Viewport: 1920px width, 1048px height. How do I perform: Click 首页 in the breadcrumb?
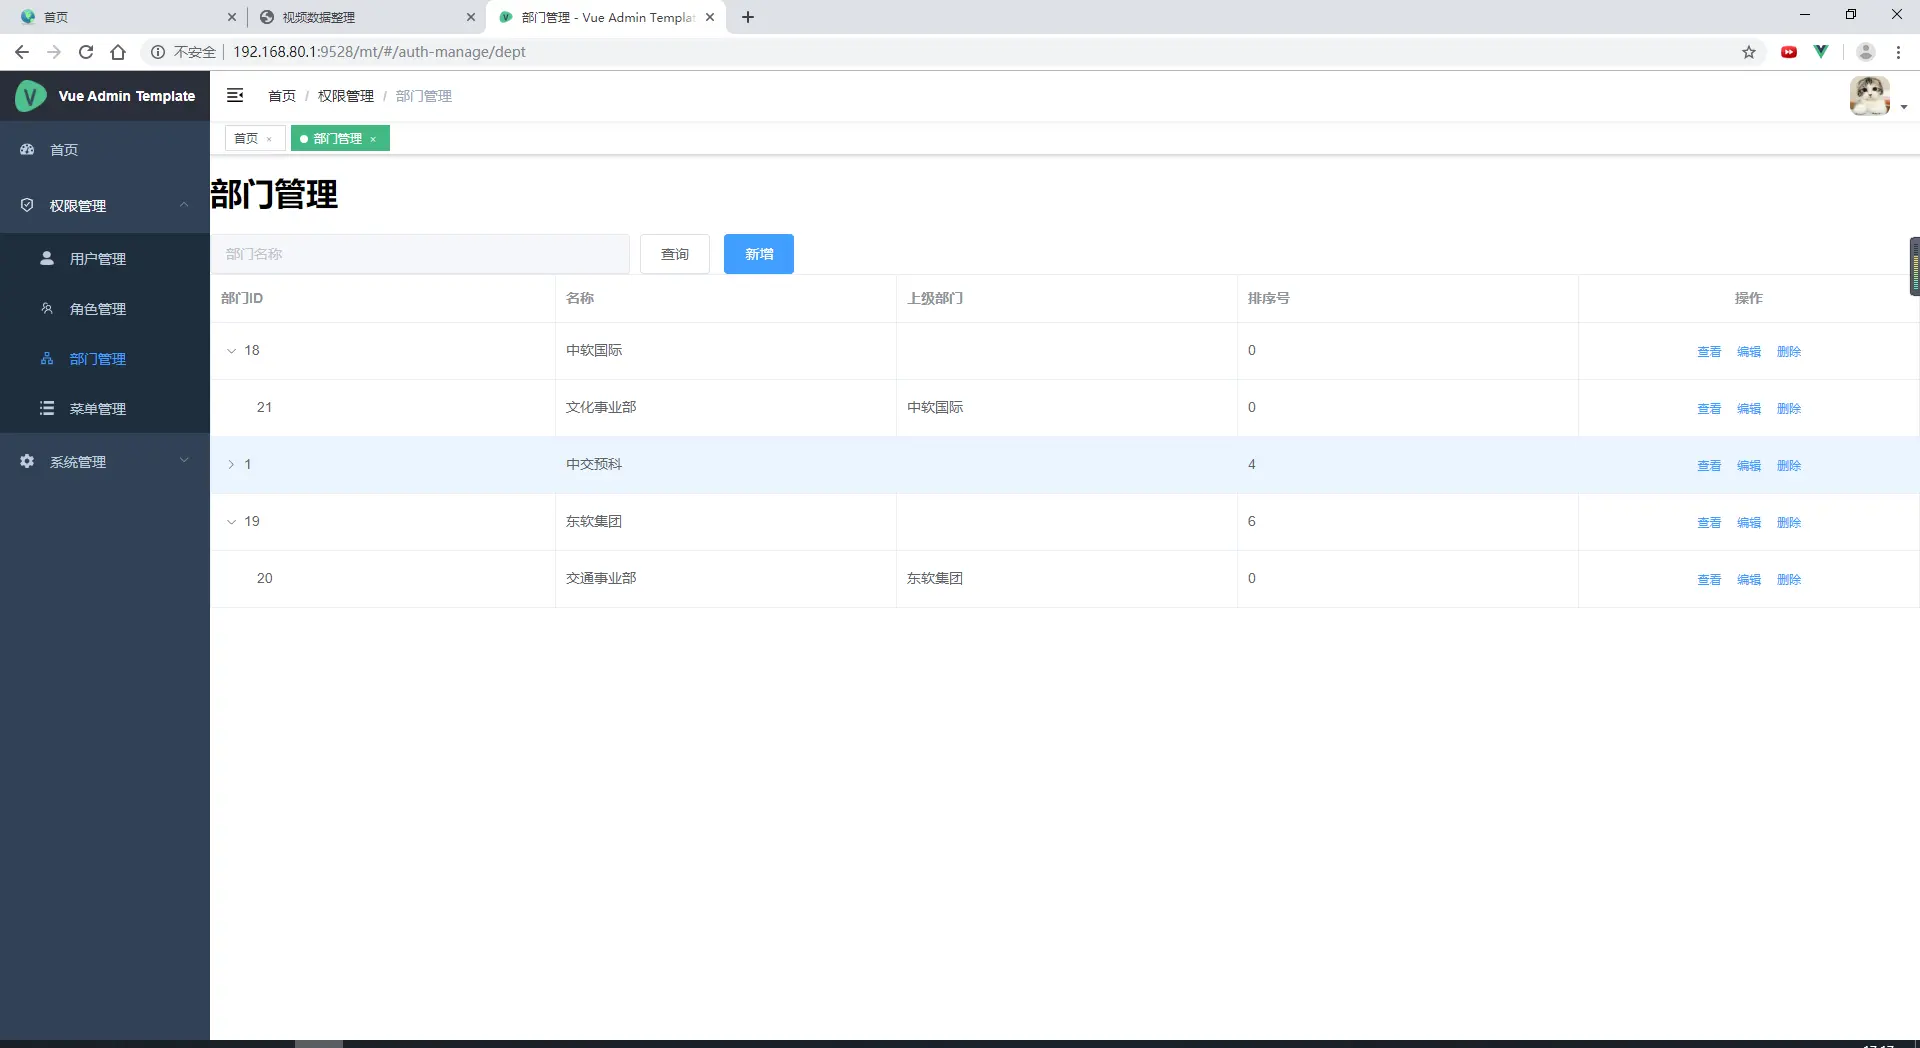pyautogui.click(x=282, y=96)
